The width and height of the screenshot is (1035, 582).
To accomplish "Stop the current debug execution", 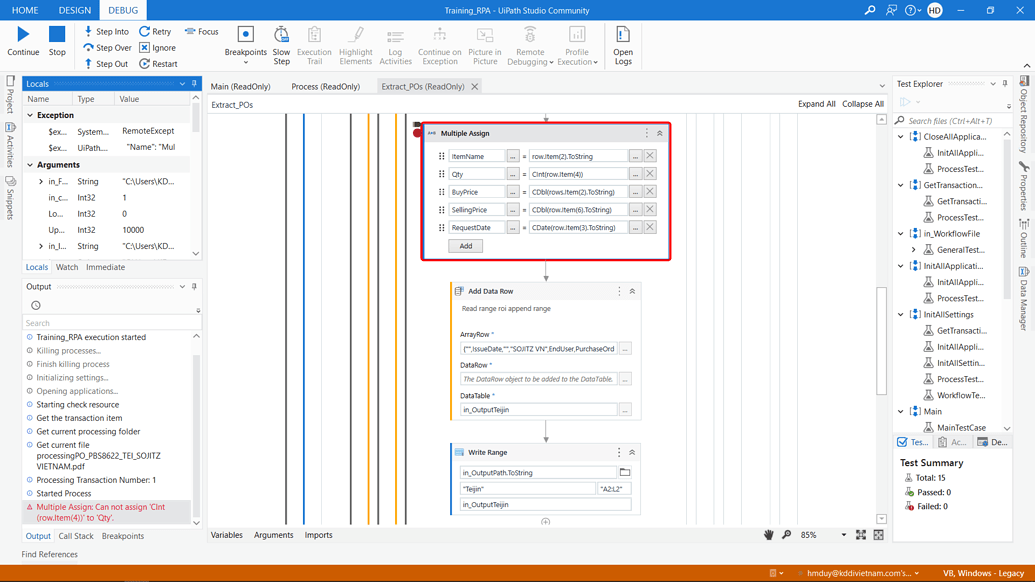I will tap(56, 42).
